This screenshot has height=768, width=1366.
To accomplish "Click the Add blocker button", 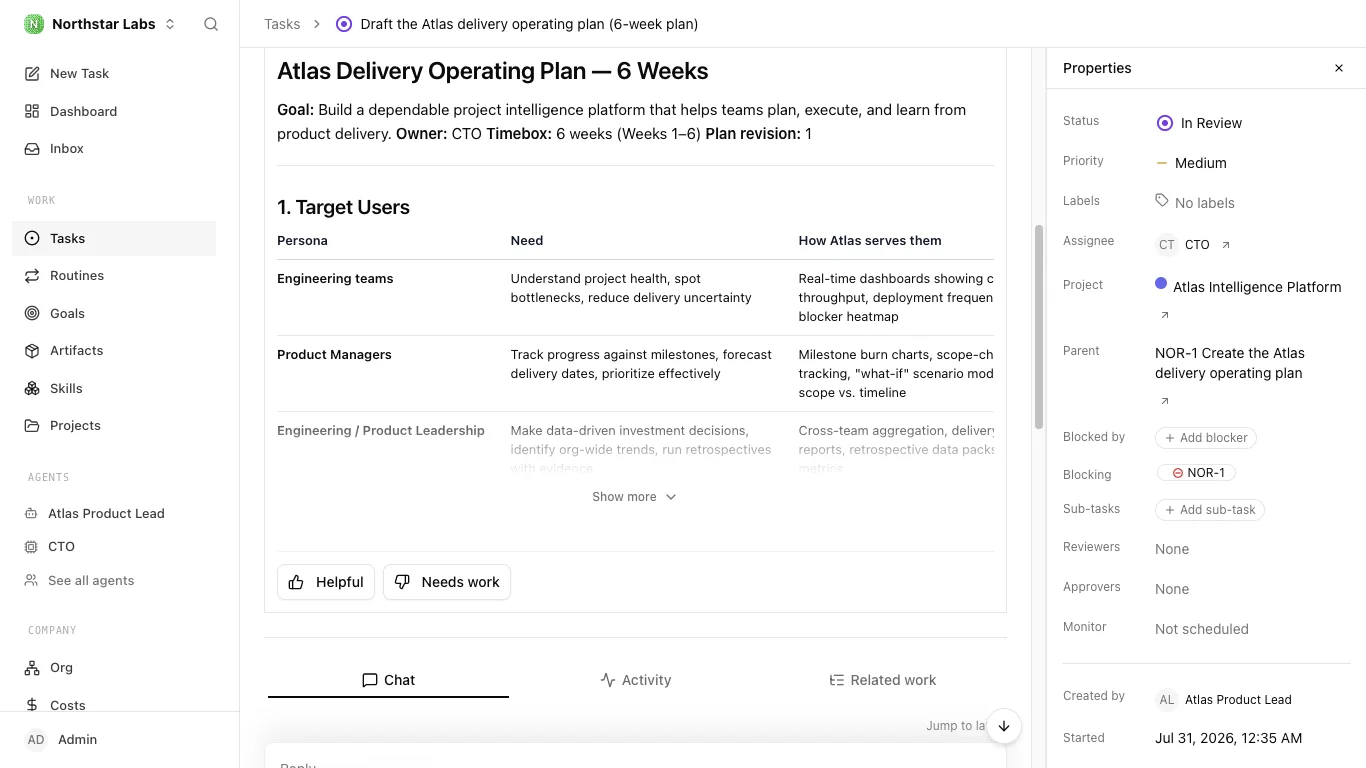I will 1205,438.
